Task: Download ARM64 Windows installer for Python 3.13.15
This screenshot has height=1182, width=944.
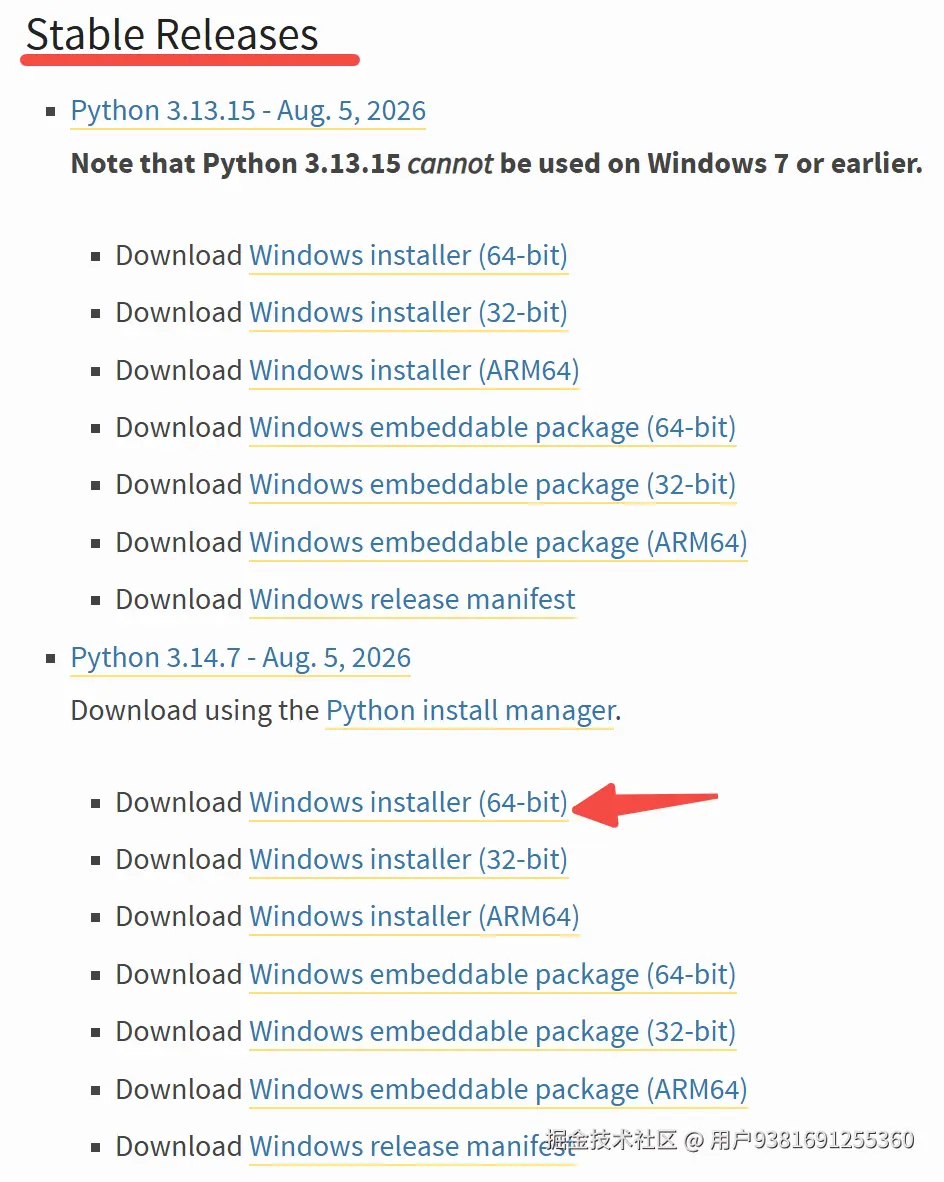Action: [414, 371]
